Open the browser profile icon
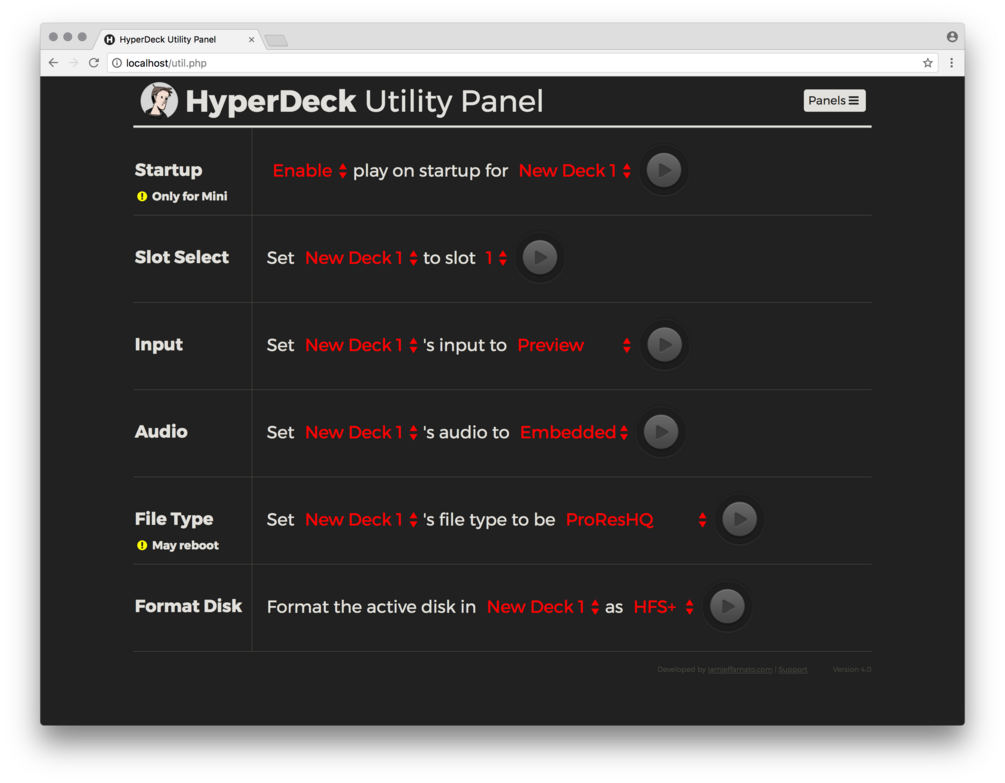1005x783 pixels. (952, 37)
